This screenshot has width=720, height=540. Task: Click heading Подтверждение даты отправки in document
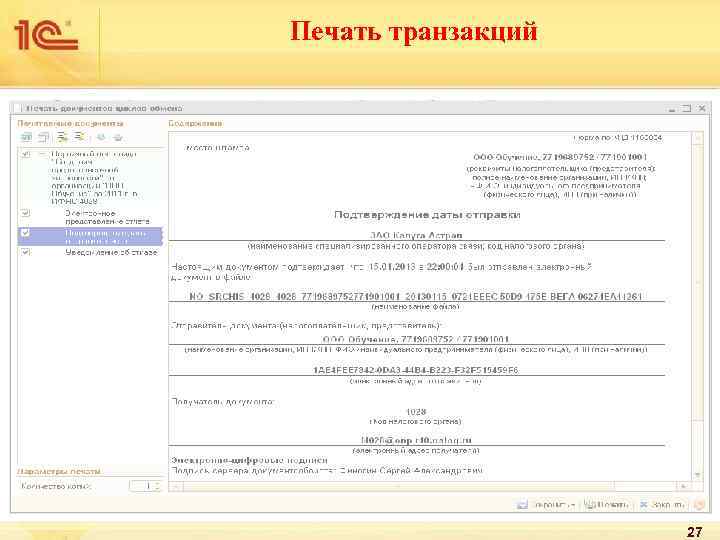click(x=427, y=215)
